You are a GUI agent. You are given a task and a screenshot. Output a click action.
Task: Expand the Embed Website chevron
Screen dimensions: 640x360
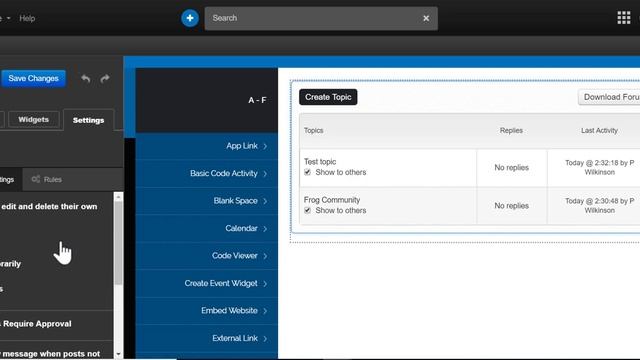coord(265,311)
